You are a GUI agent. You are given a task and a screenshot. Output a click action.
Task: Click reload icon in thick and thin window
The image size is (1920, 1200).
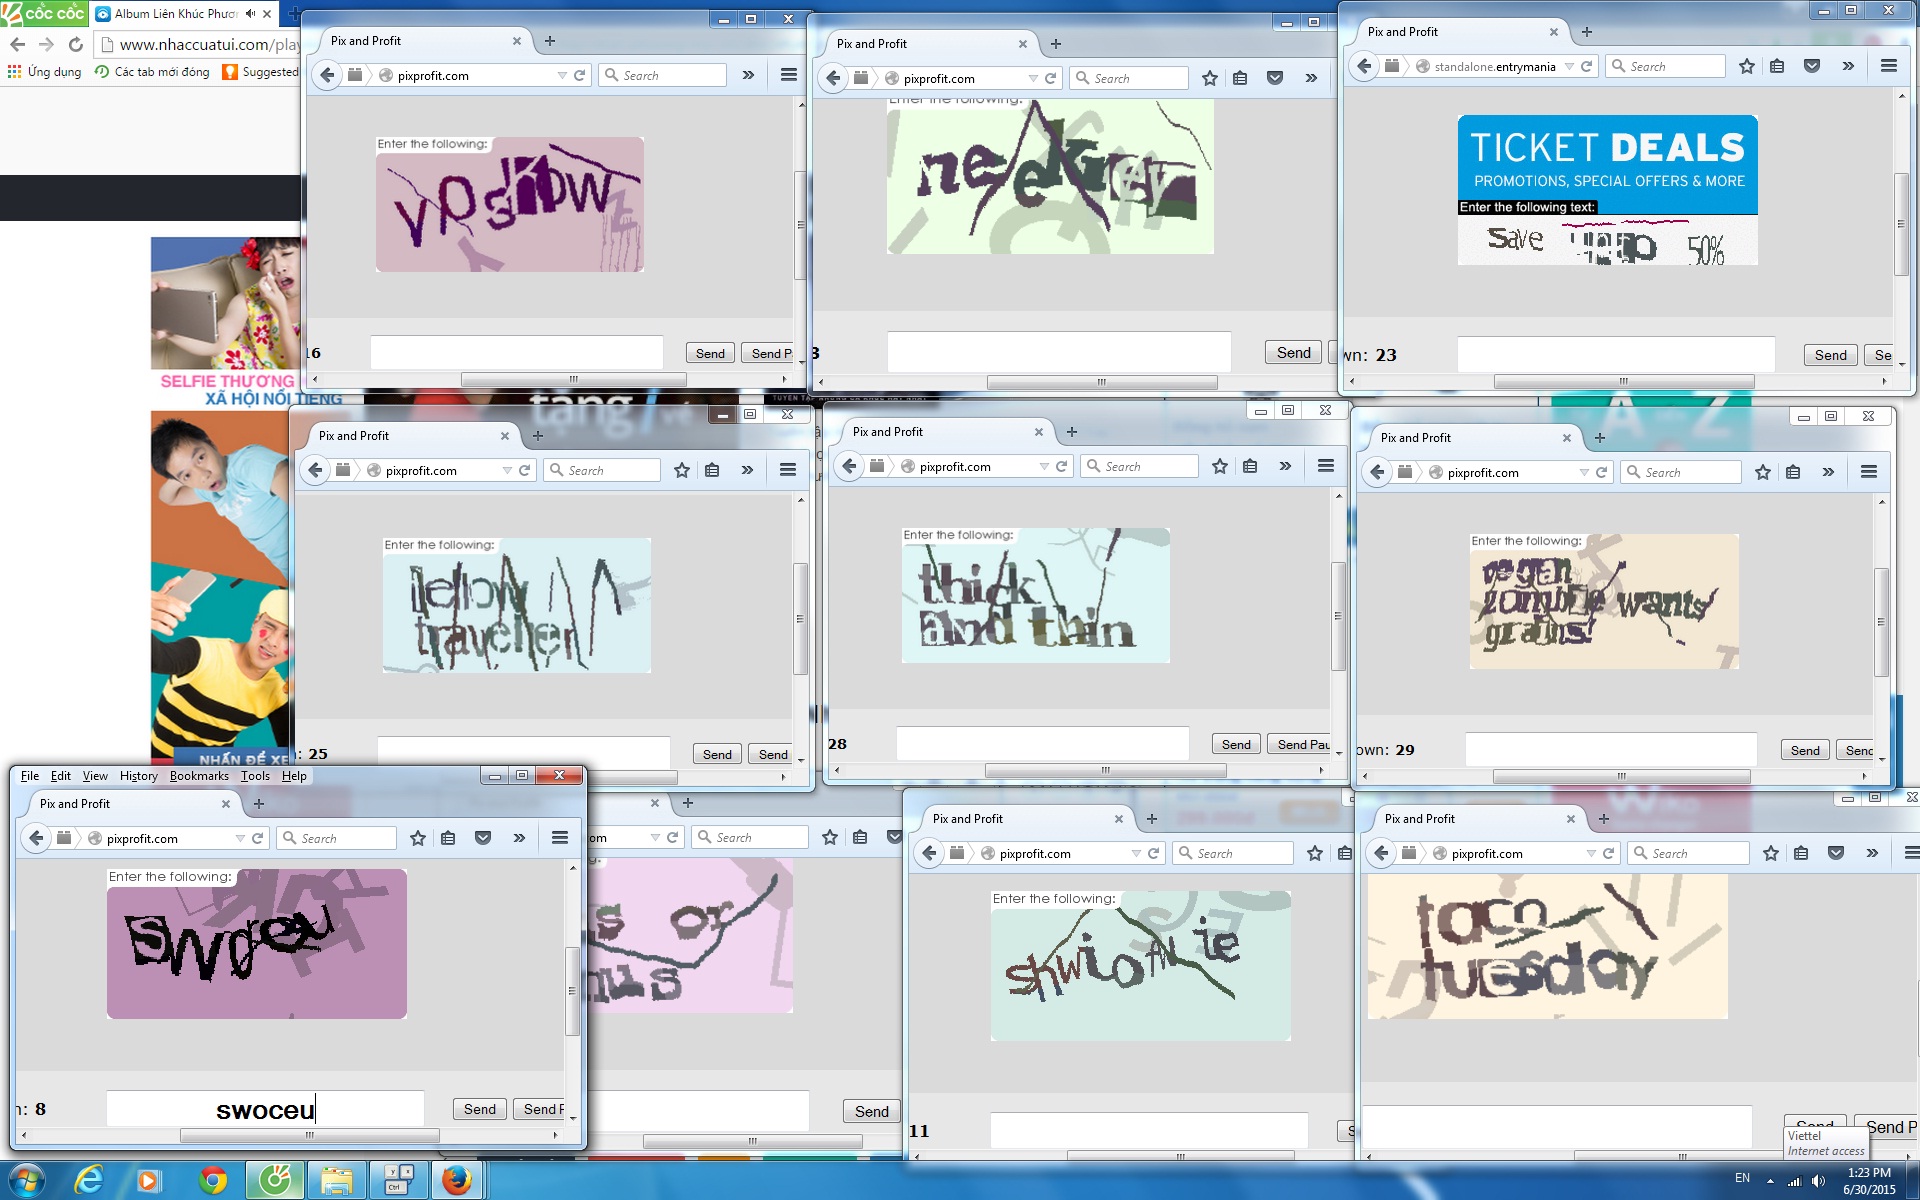(1062, 466)
